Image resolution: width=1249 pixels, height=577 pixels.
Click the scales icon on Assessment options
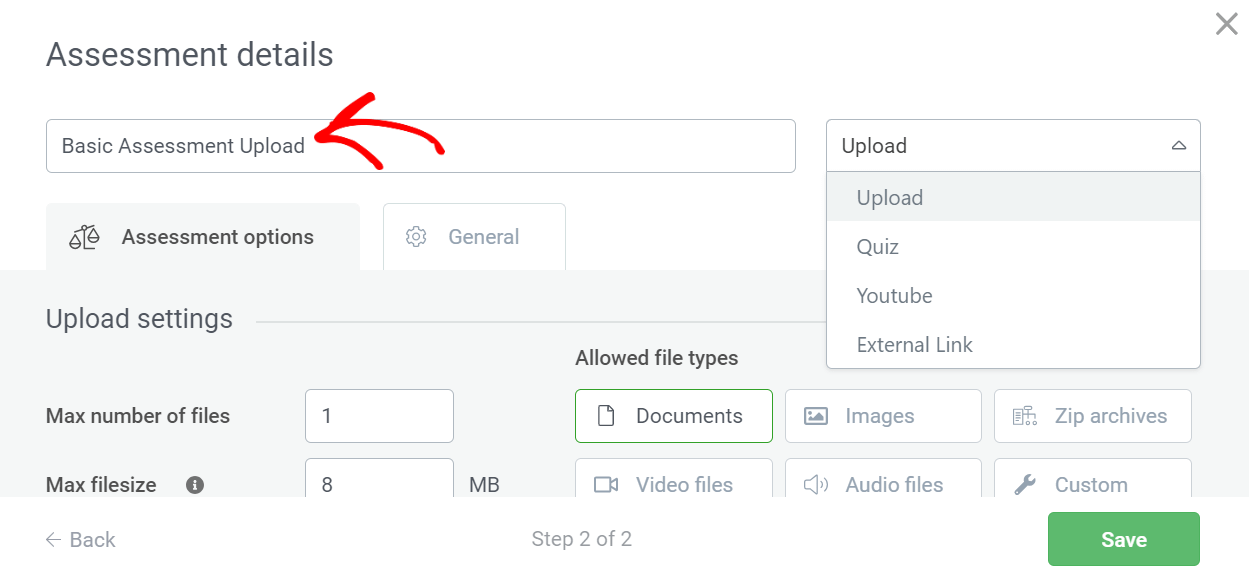[x=85, y=237]
